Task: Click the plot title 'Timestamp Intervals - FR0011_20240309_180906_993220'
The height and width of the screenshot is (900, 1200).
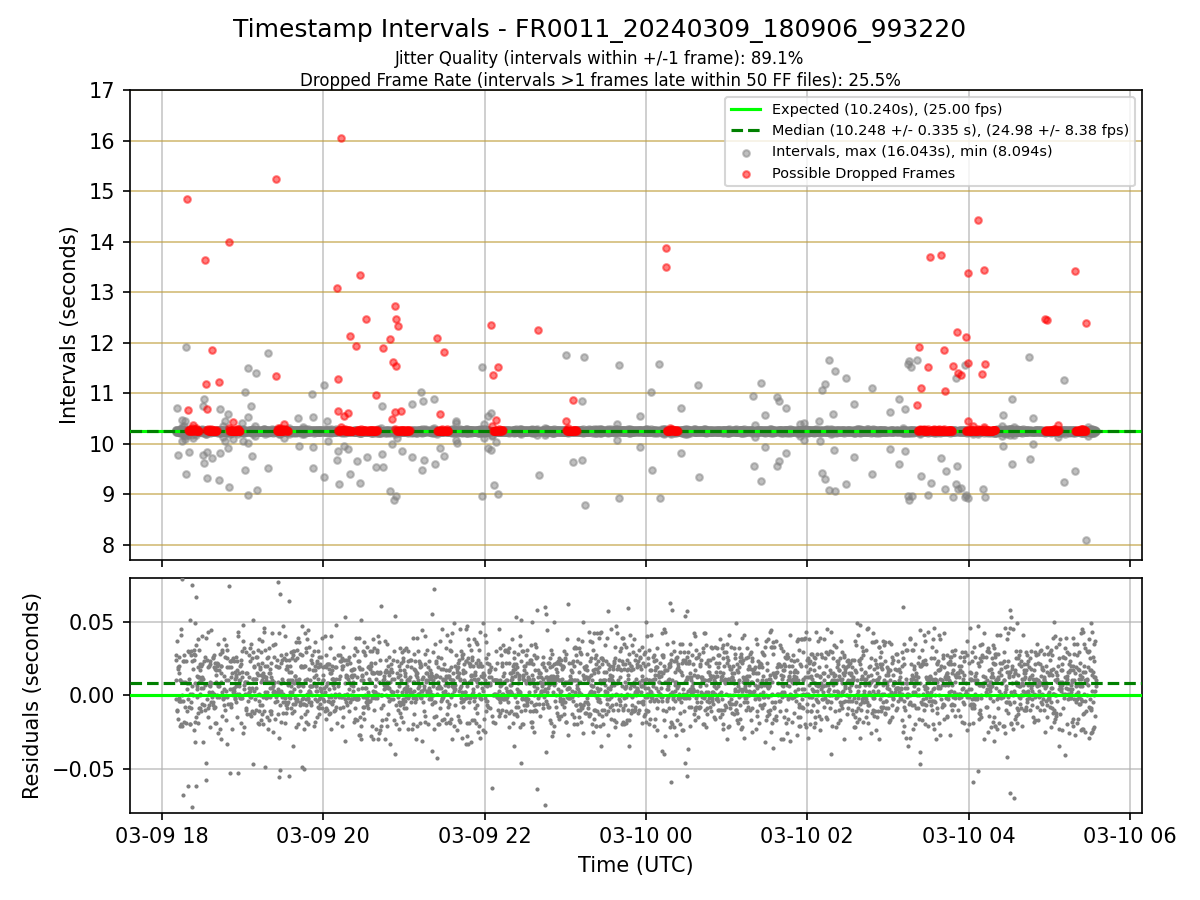Action: click(599, 29)
